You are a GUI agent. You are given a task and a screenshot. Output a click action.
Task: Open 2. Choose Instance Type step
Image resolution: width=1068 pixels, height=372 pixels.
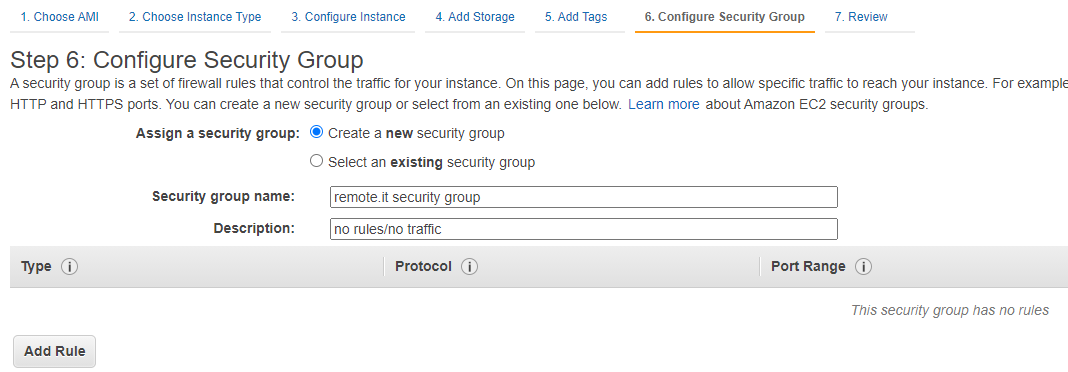(x=195, y=17)
